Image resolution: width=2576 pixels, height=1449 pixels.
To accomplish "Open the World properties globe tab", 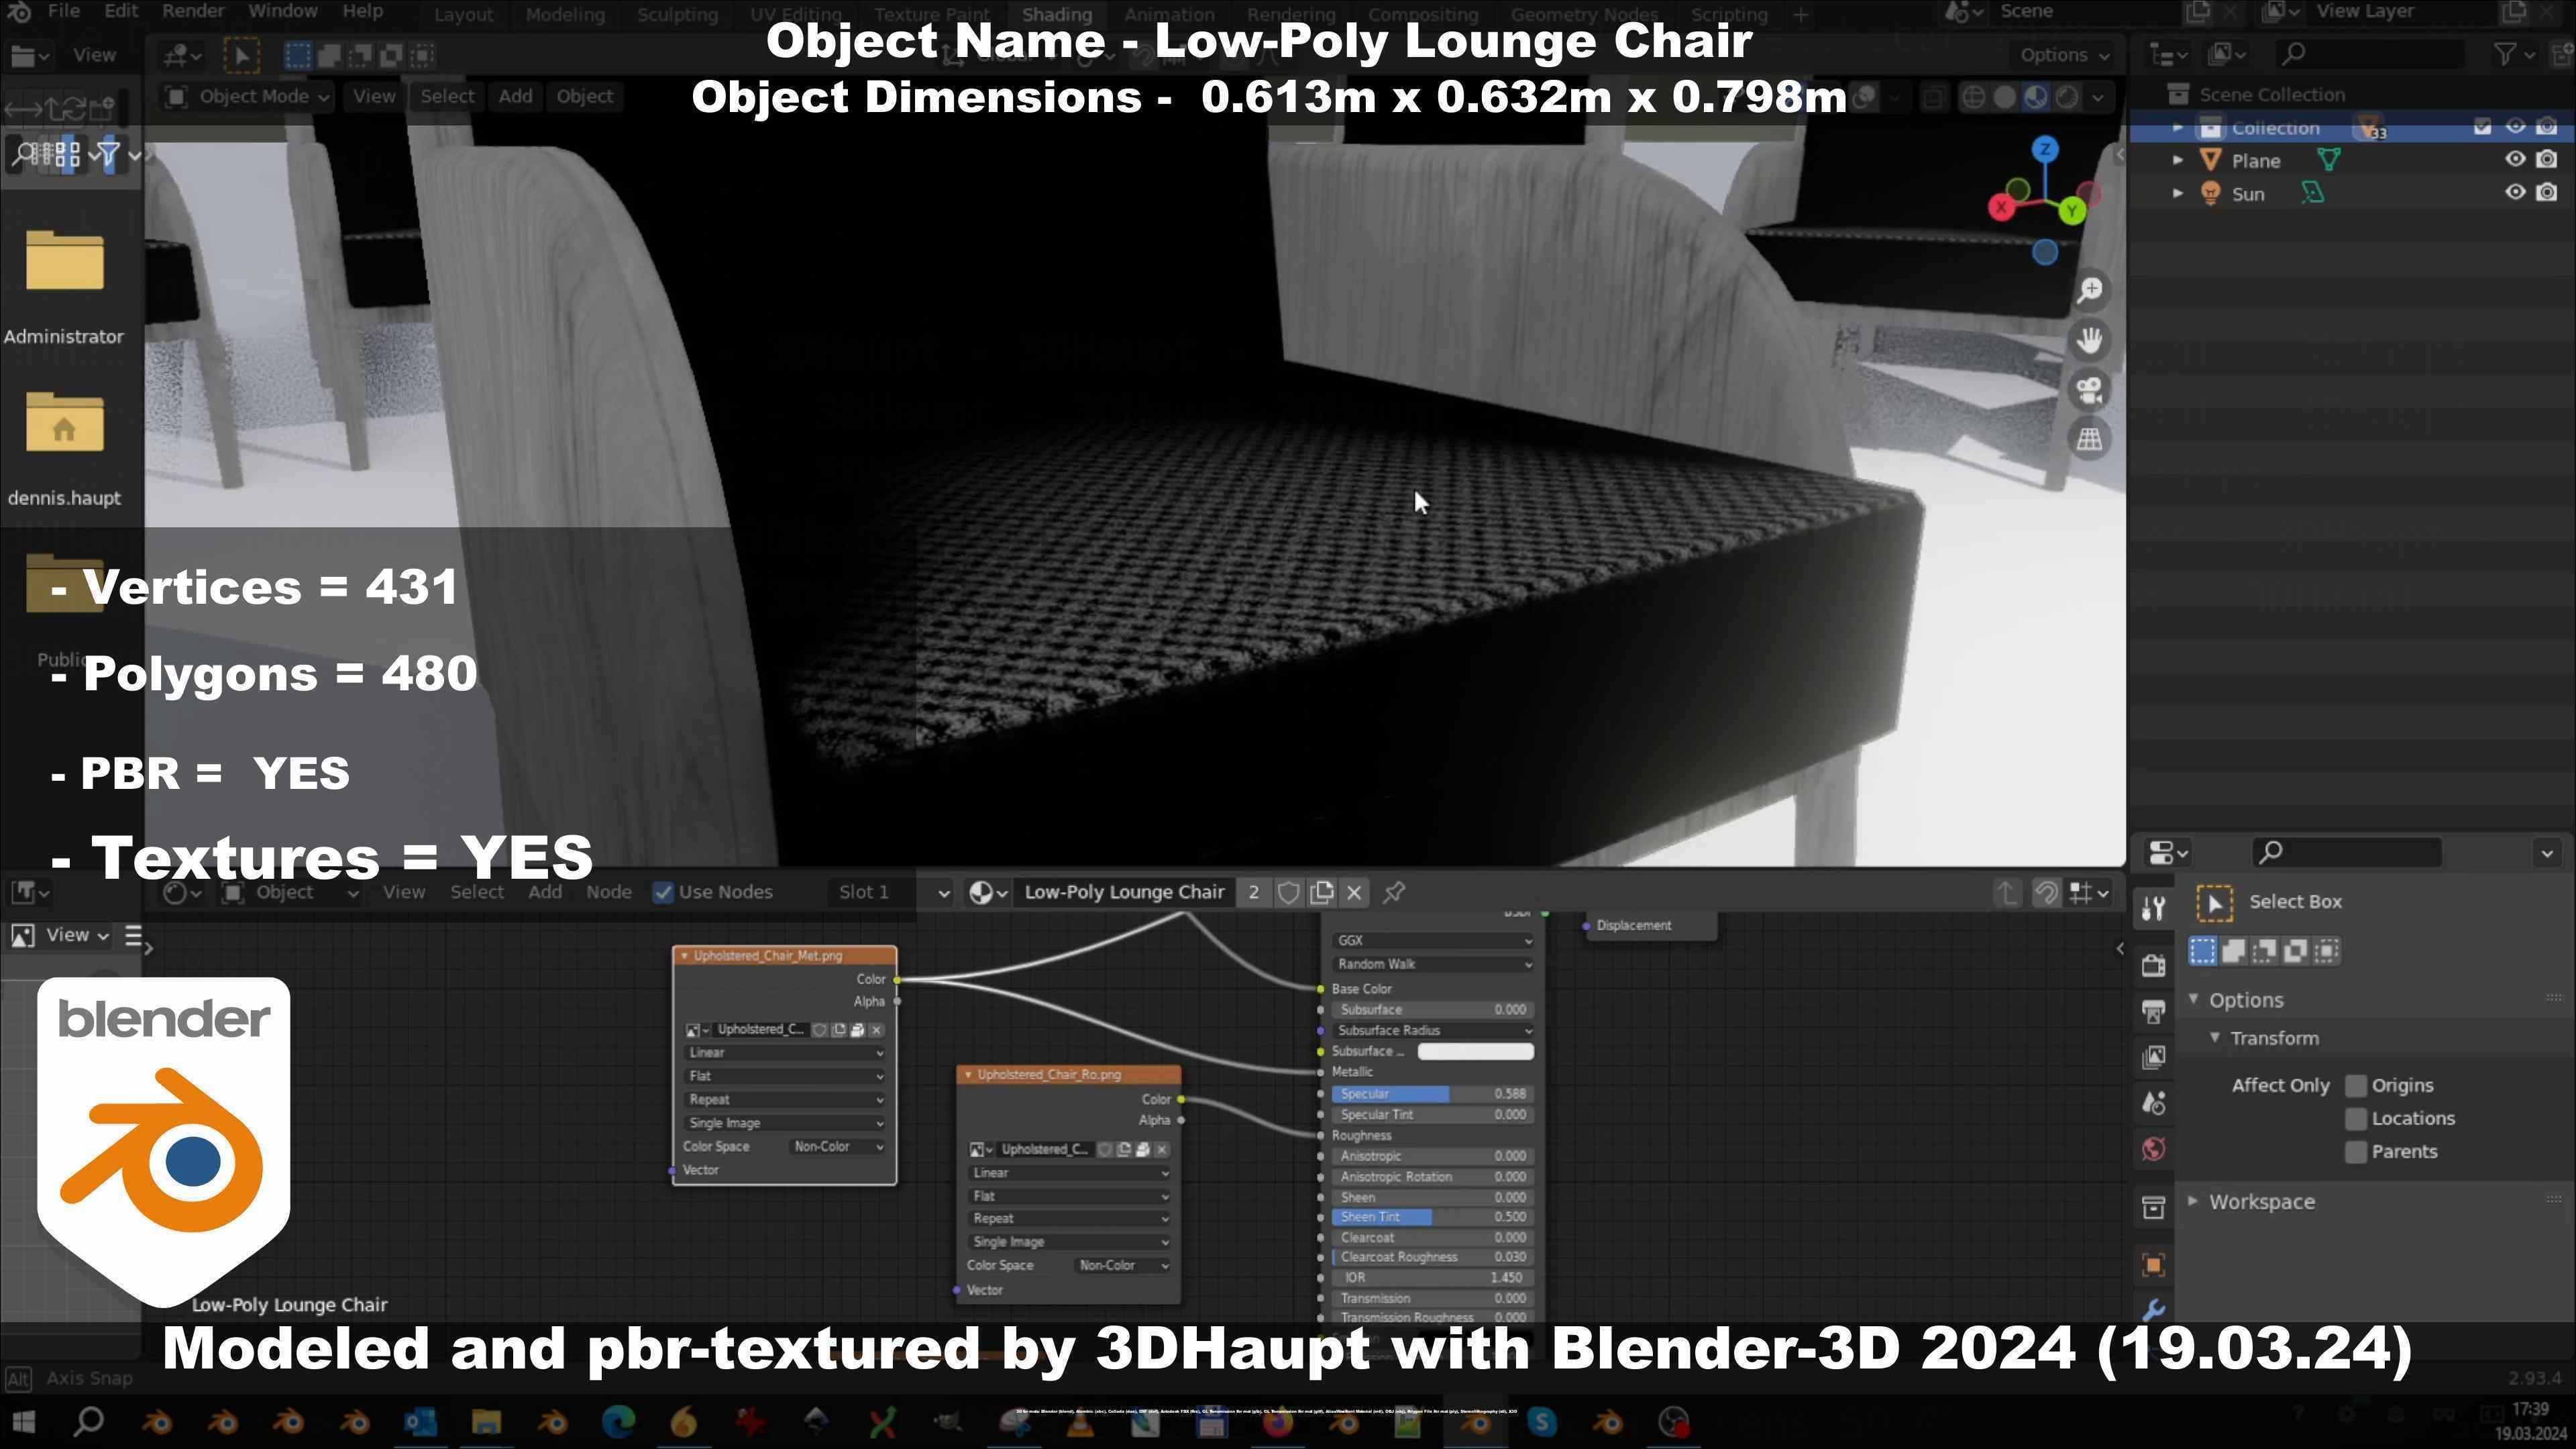I will click(x=2154, y=1149).
